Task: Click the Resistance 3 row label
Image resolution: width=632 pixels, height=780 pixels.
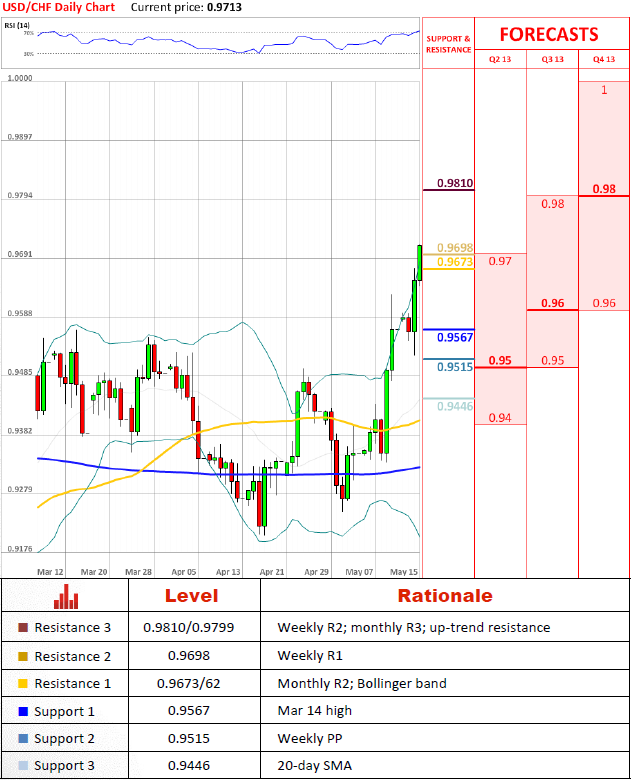Action: click(x=73, y=628)
